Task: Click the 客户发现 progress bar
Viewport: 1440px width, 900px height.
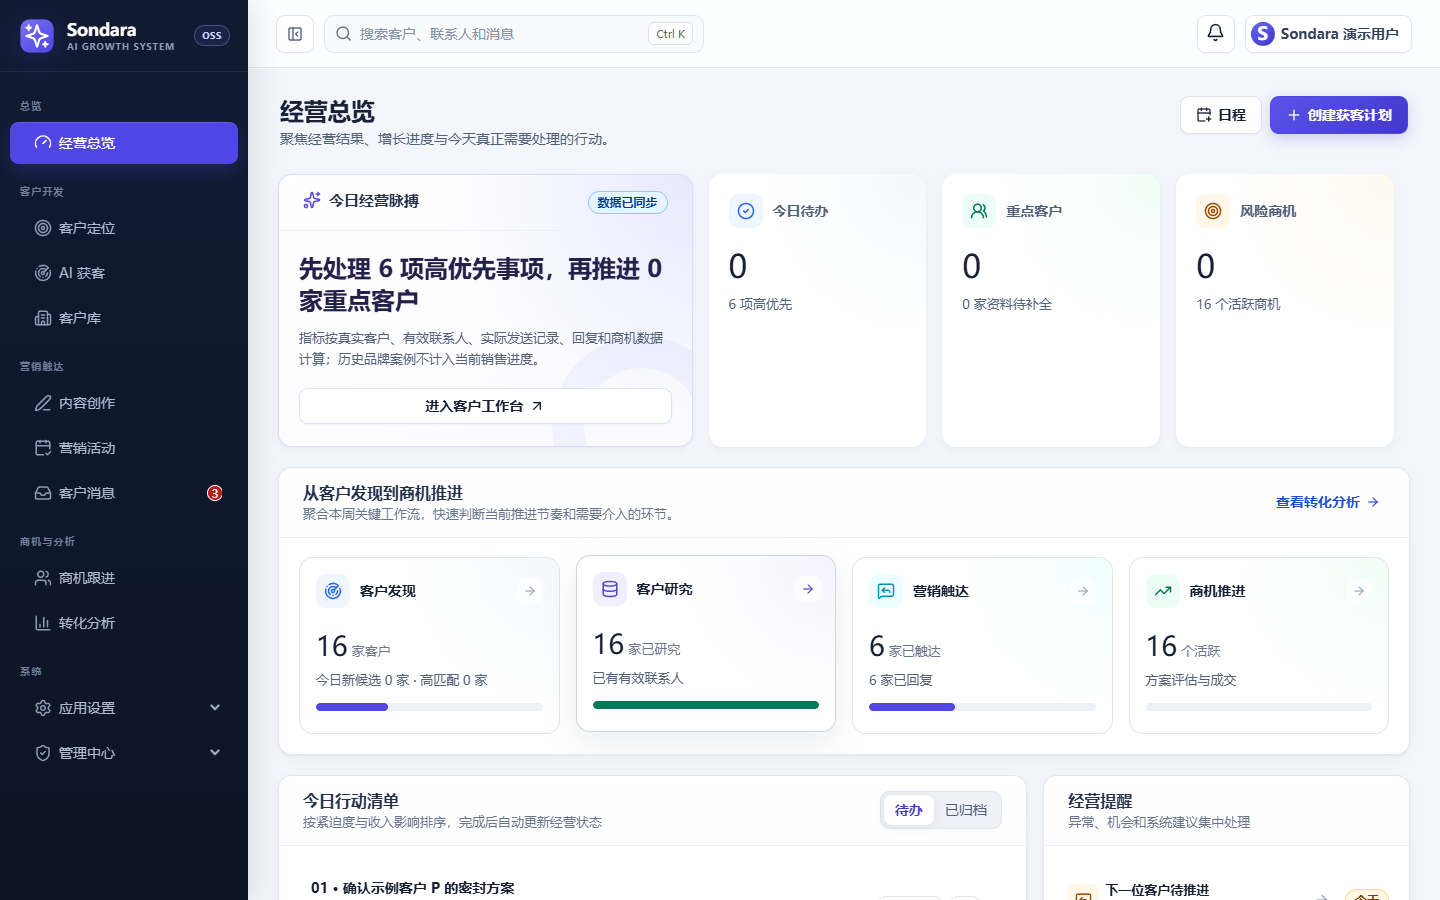Action: click(429, 707)
